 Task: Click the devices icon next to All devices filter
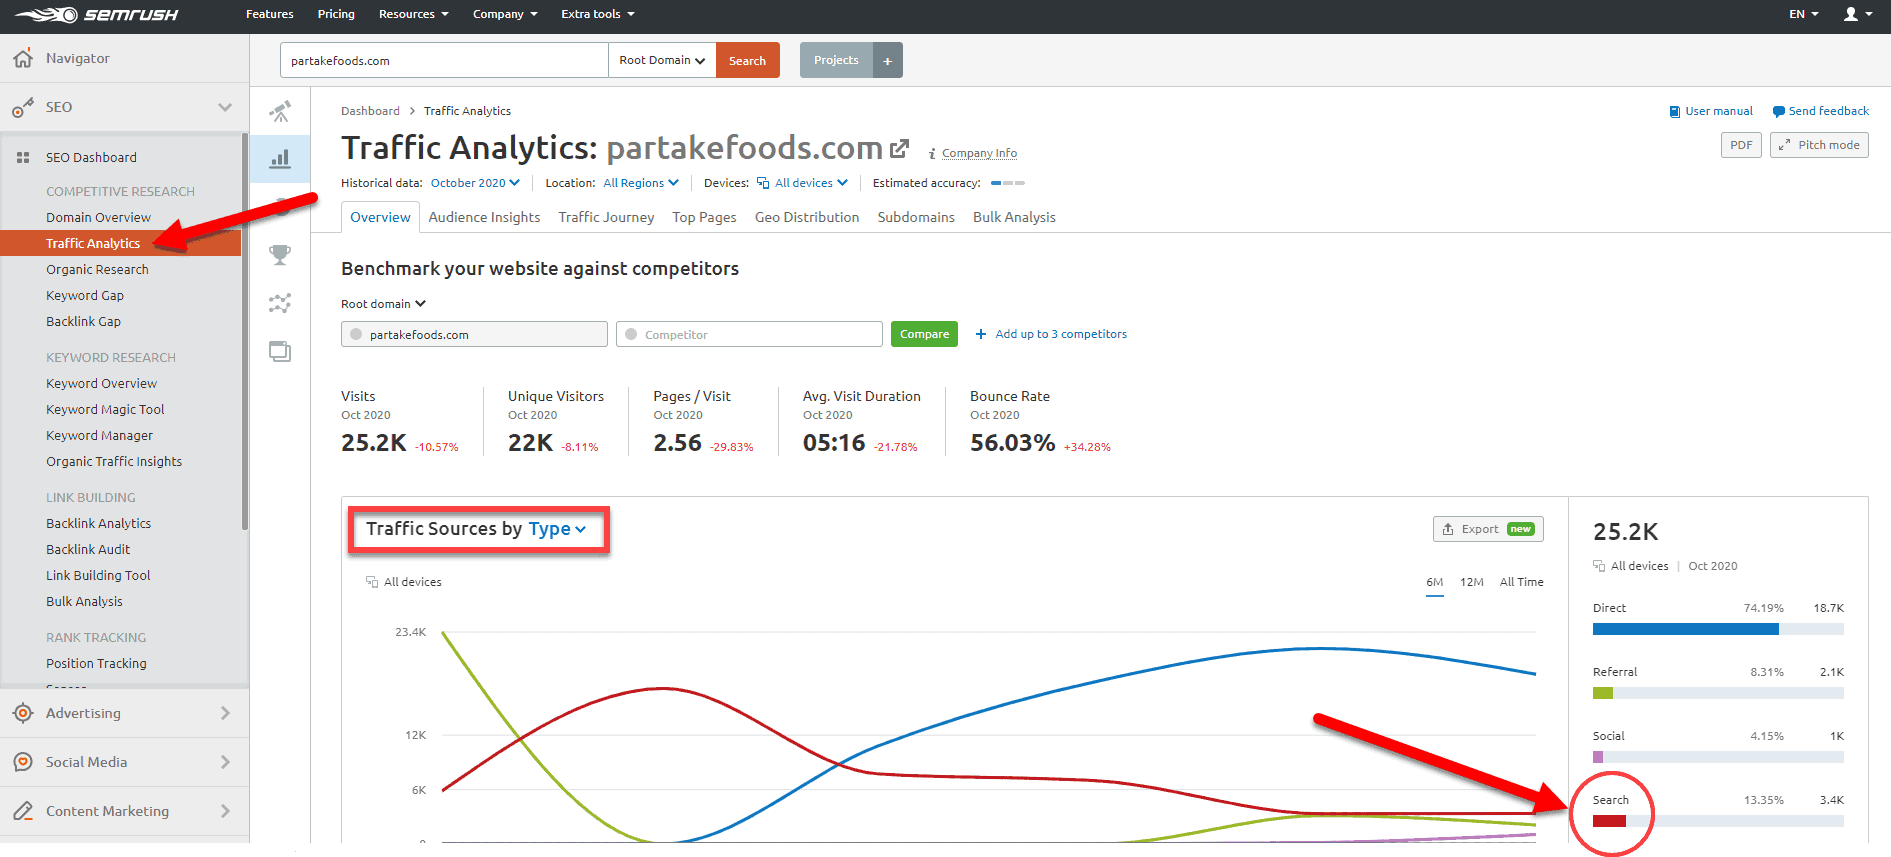(x=763, y=183)
